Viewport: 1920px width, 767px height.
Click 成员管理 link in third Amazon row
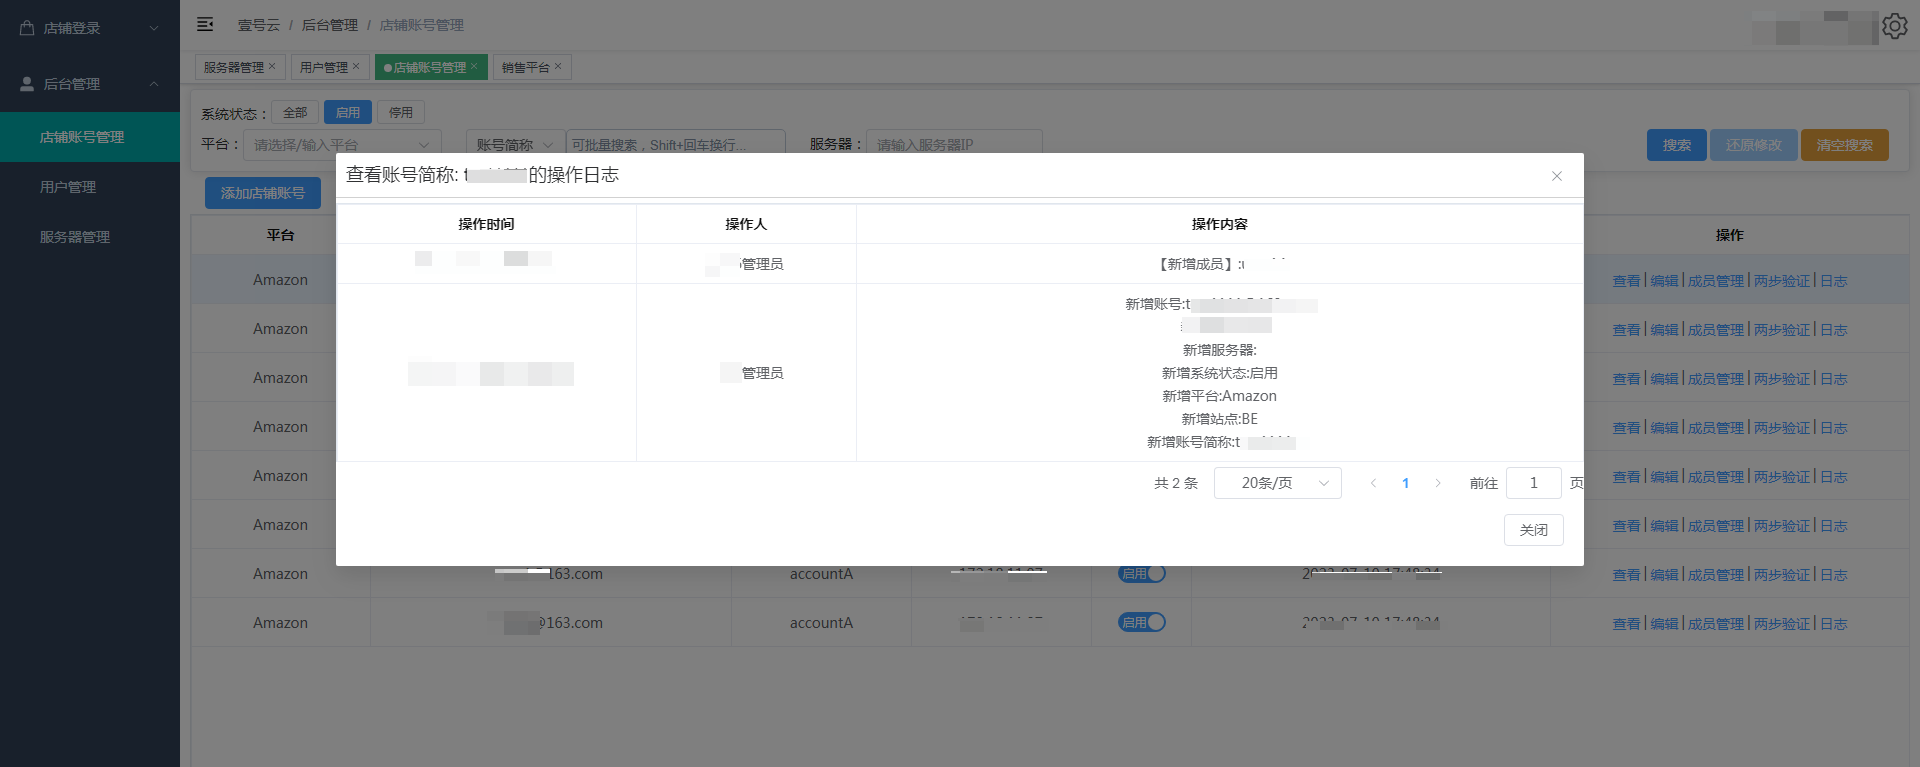coord(1716,379)
